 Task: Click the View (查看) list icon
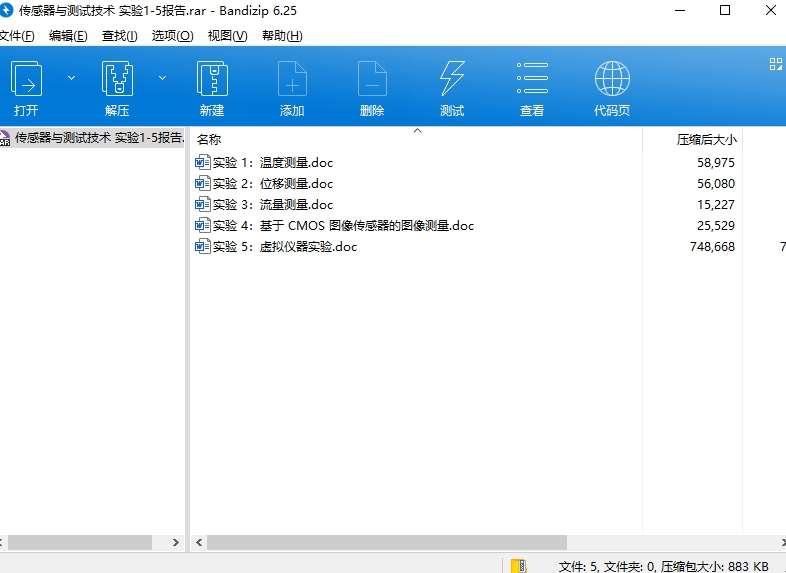pyautogui.click(x=532, y=78)
